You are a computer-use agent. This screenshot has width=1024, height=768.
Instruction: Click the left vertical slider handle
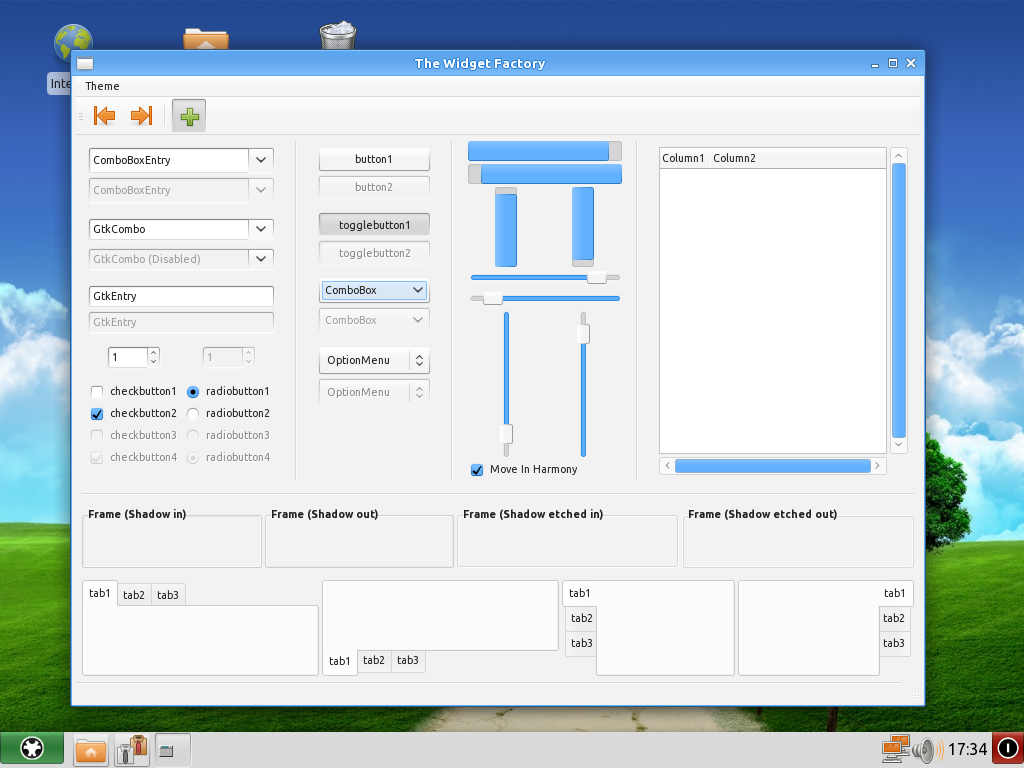point(506,434)
